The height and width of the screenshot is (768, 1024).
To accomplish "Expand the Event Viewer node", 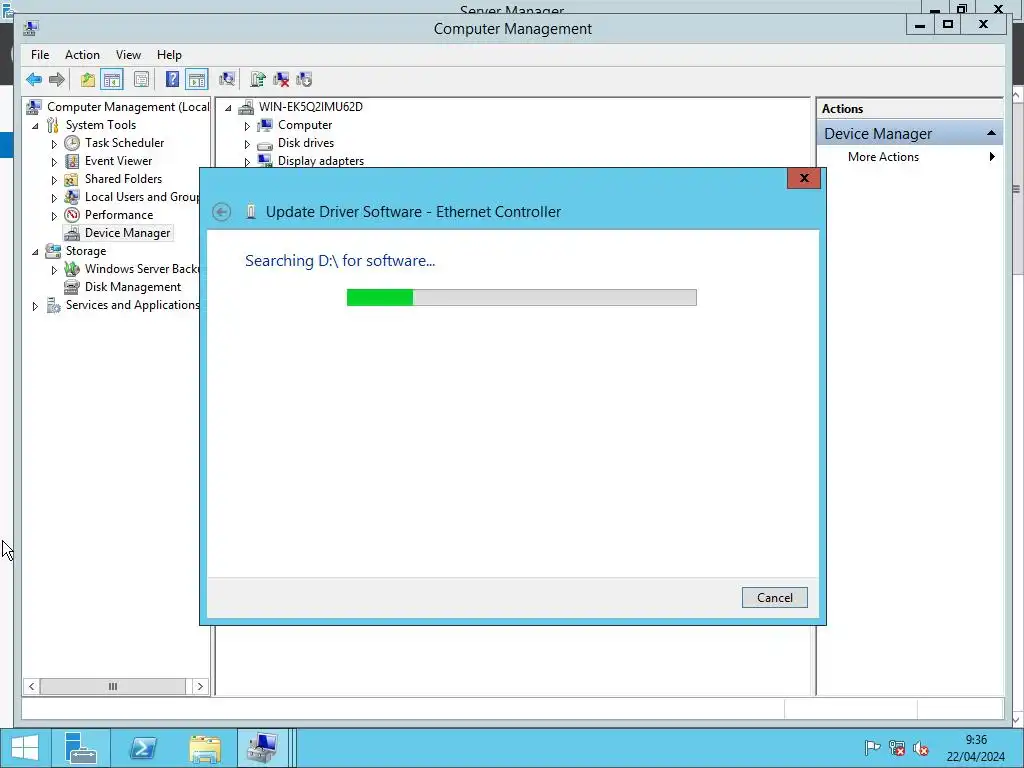I will pos(54,161).
